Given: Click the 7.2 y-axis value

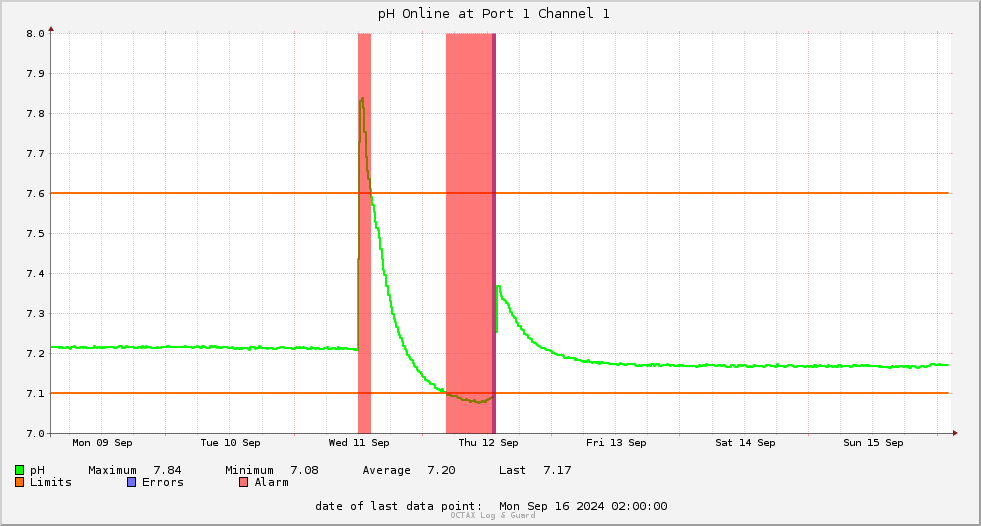Looking at the screenshot, I should tap(36, 354).
